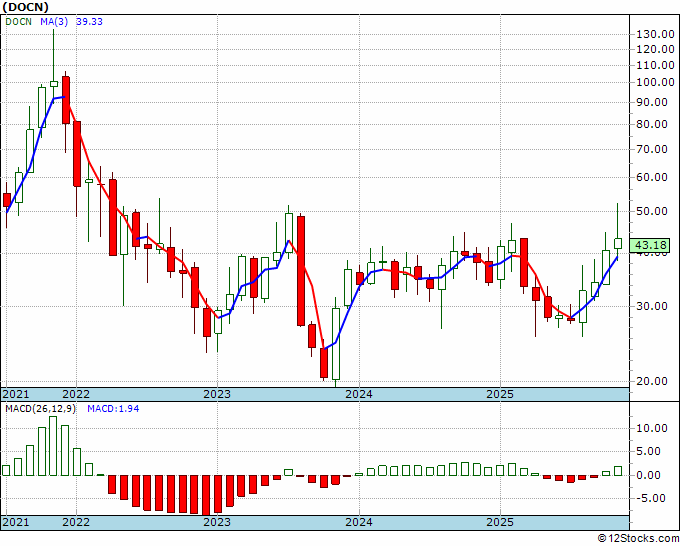680x546 pixels.
Task: Click the tallest green MACD histogram bar
Action: [54, 445]
